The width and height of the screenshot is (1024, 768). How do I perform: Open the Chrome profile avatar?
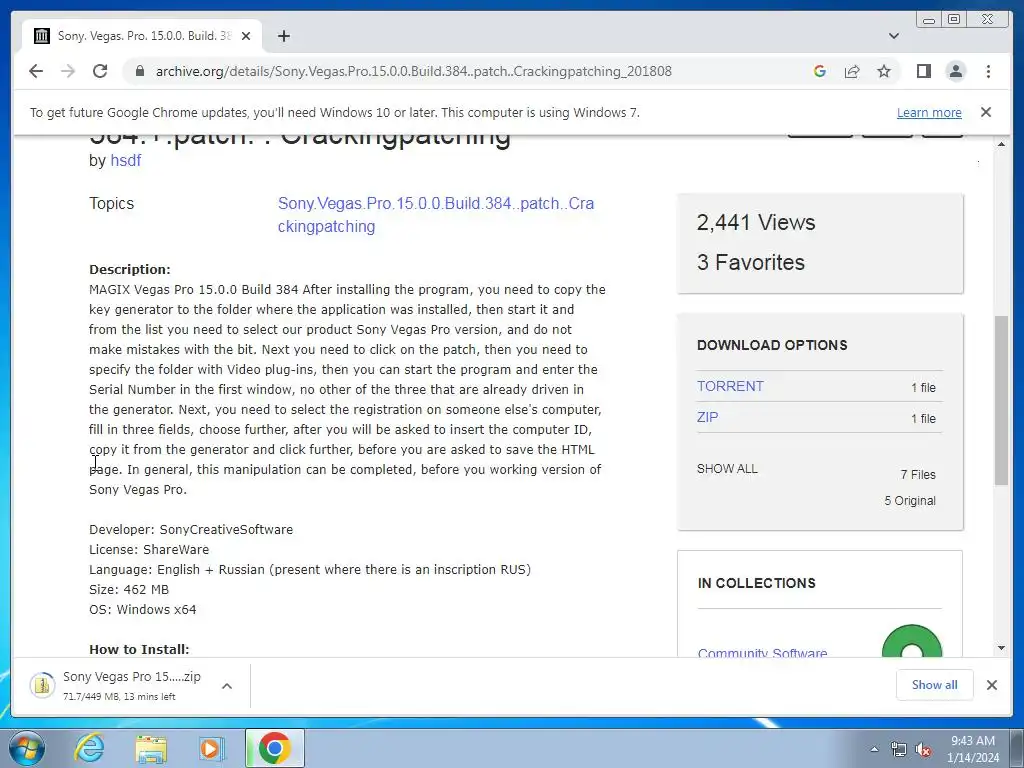click(955, 71)
